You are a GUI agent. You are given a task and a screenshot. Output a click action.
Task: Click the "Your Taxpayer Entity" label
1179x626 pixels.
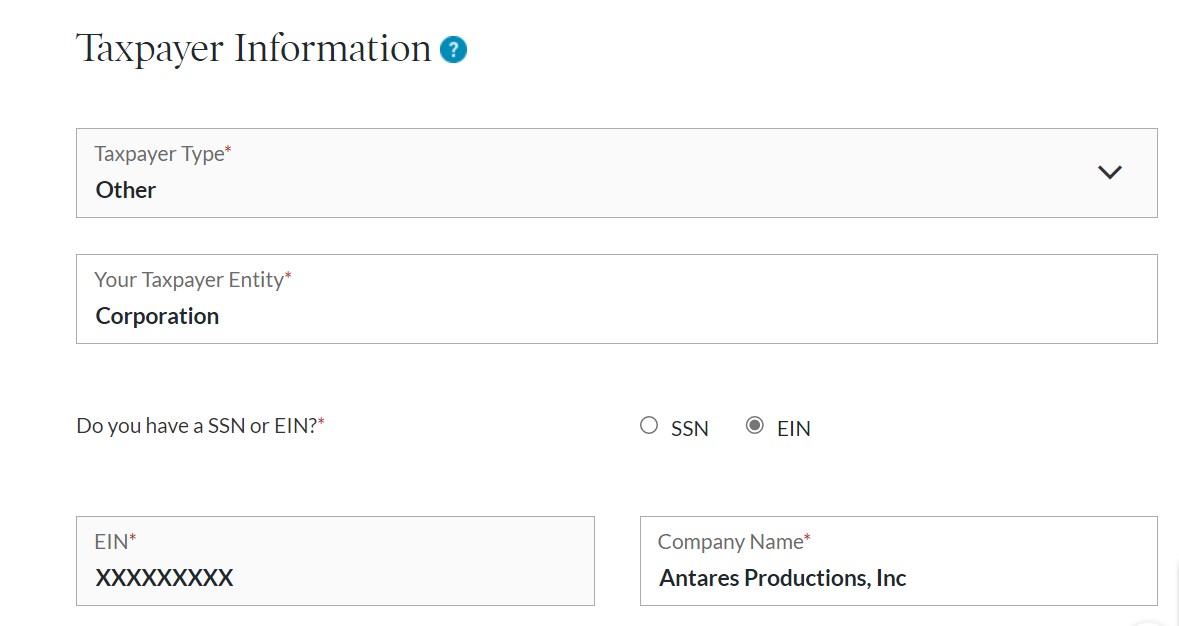192,280
